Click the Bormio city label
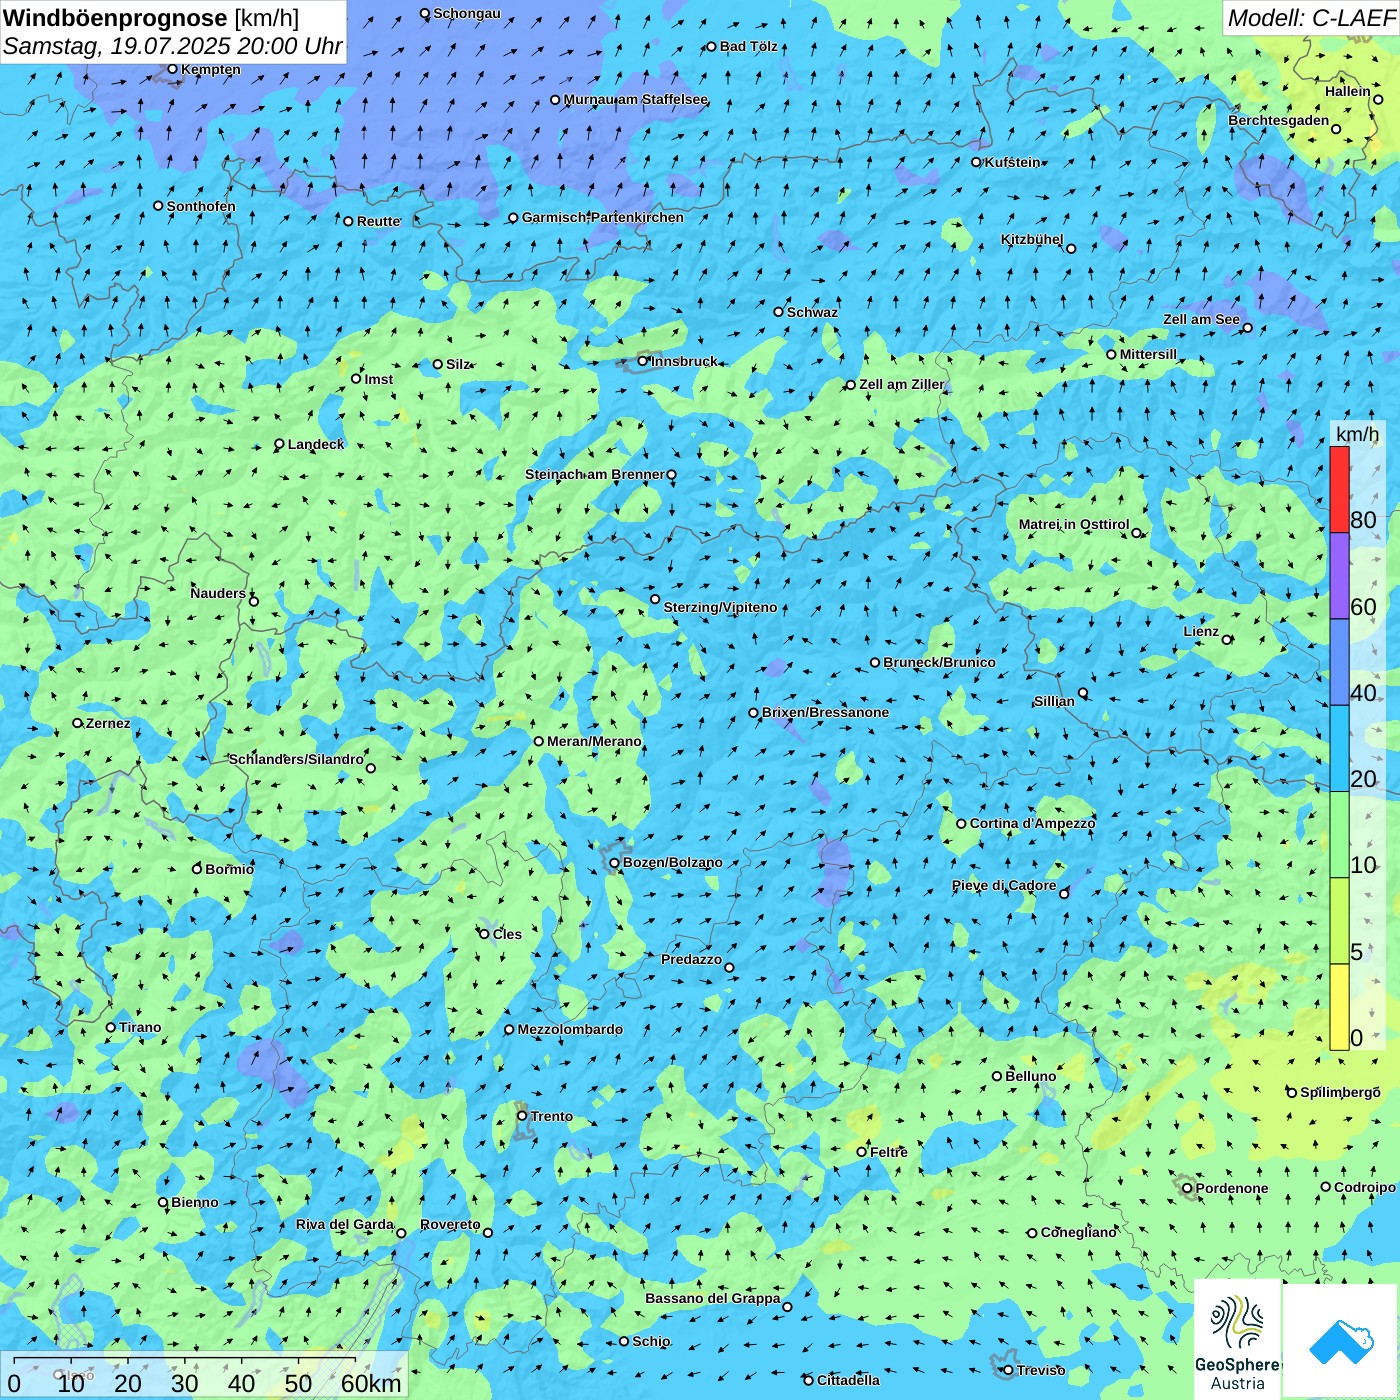The height and width of the screenshot is (1400, 1400). 230,869
